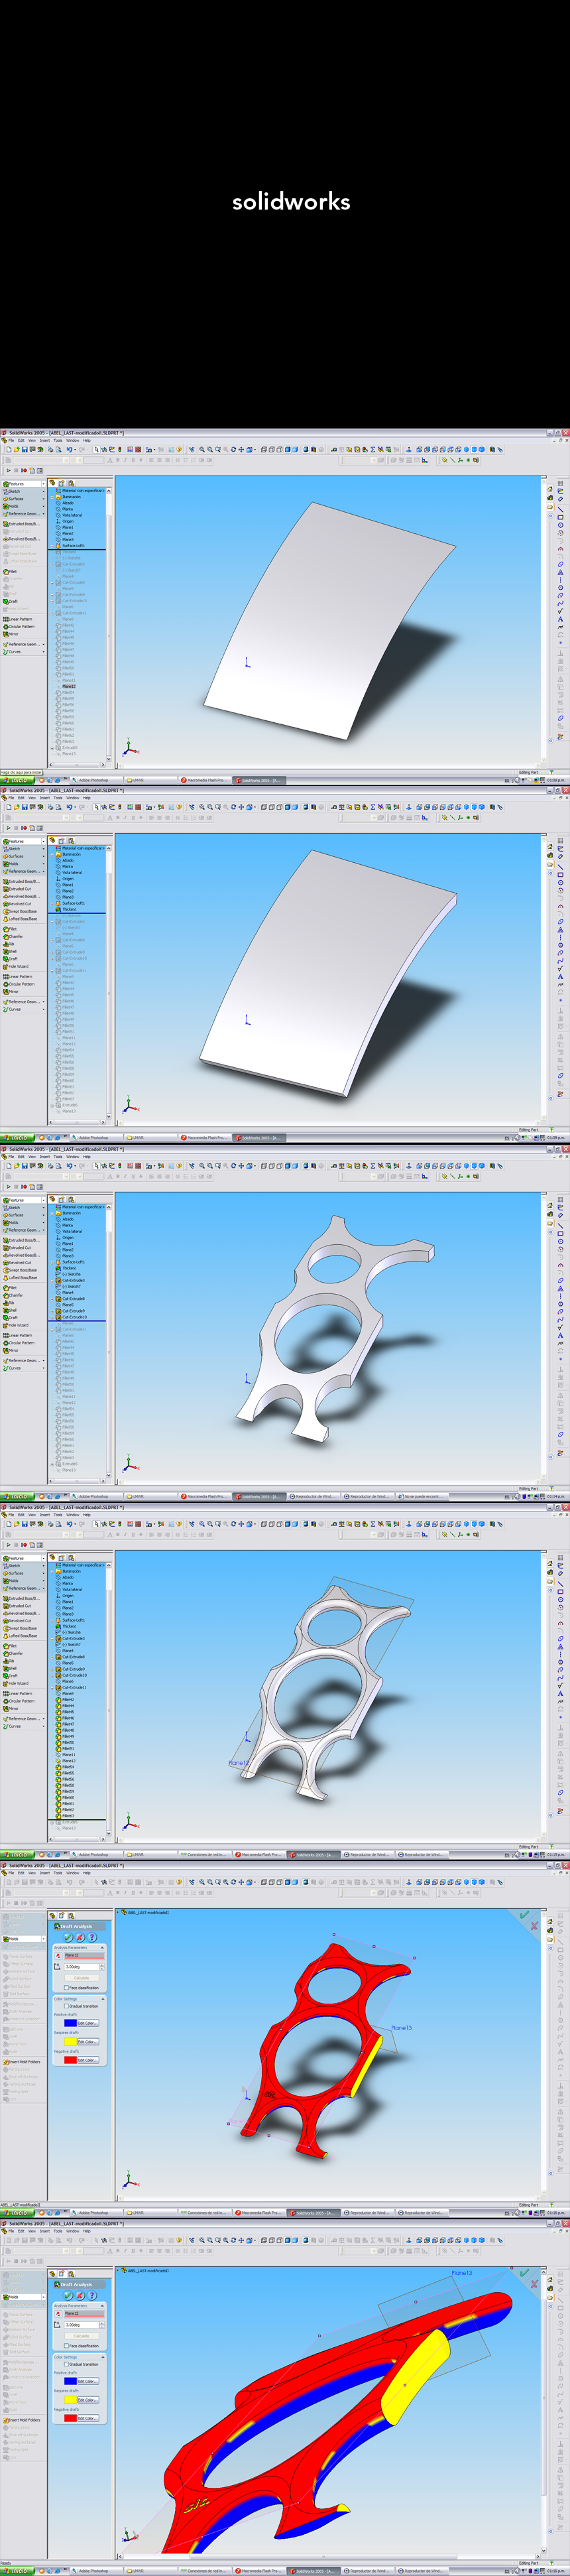The height and width of the screenshot is (2576, 570).
Task: In fourth screenshot, open the Insert menu
Action: 44,1515
